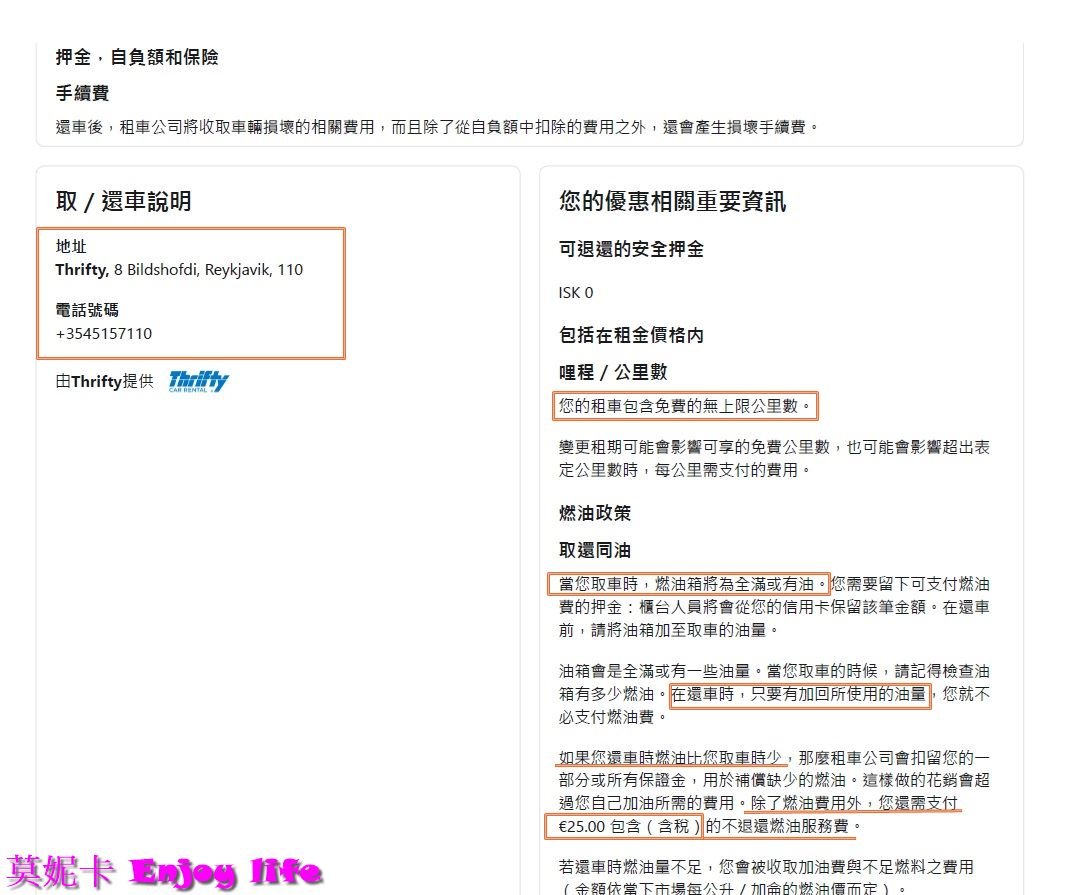
Task: Click the phone number +3545157110
Action: (x=105, y=334)
